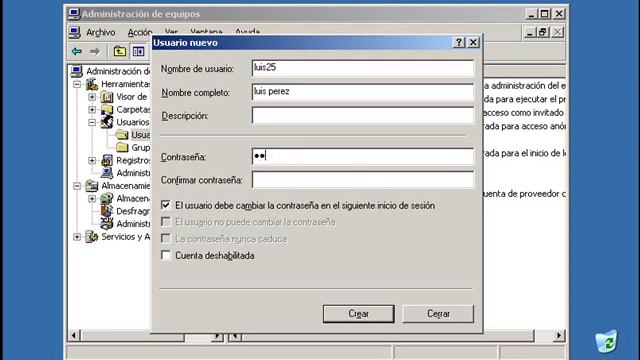This screenshot has height=360, width=640.
Task: Toggle the Show/Hide console tree icon
Action: [x=138, y=51]
